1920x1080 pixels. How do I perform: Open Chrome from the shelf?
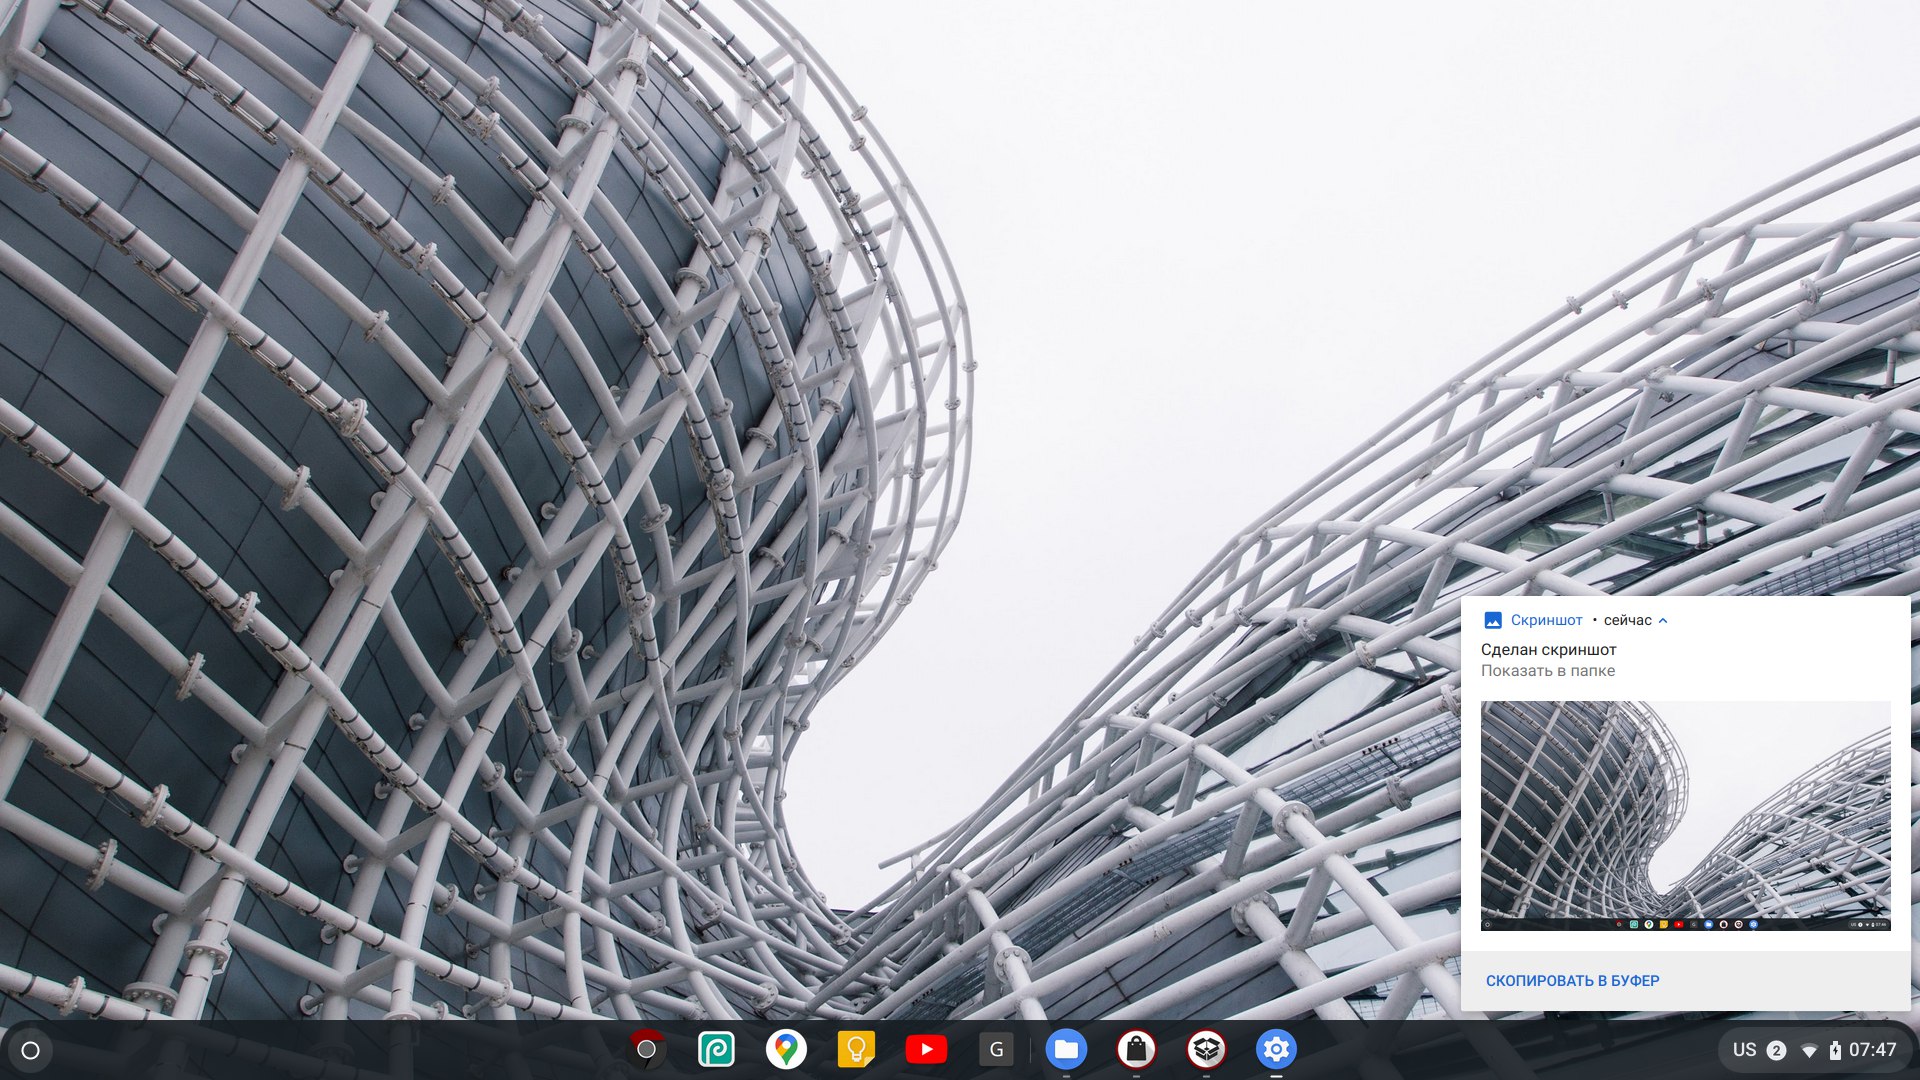(x=646, y=1049)
